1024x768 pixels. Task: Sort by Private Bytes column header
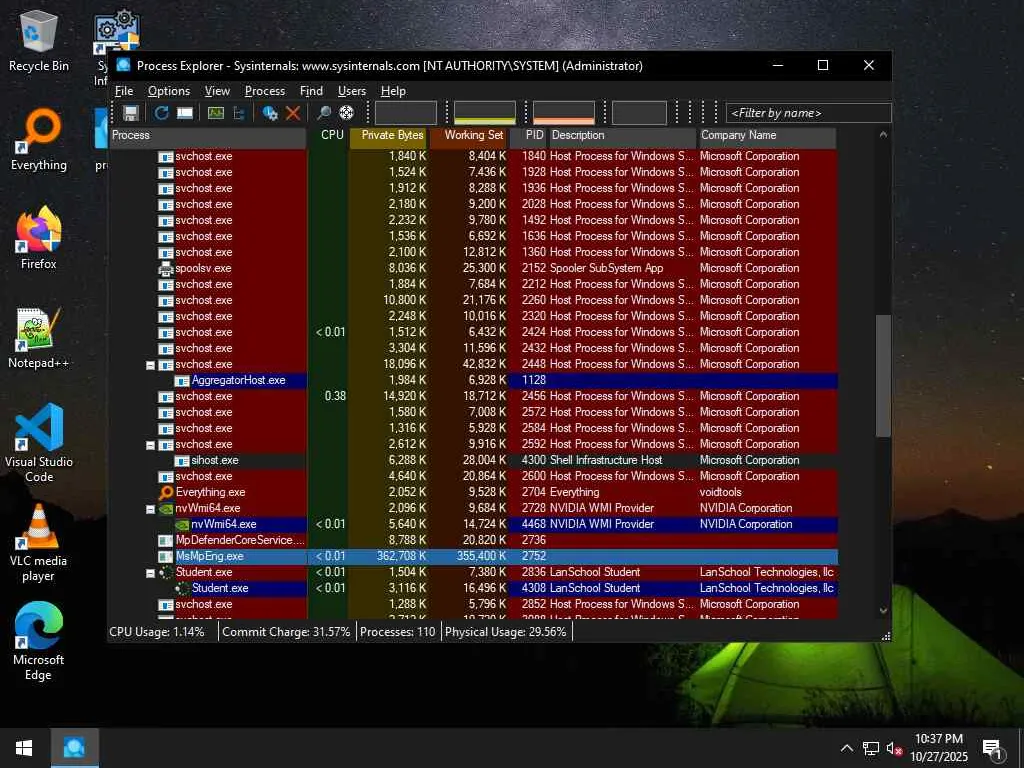pos(389,136)
